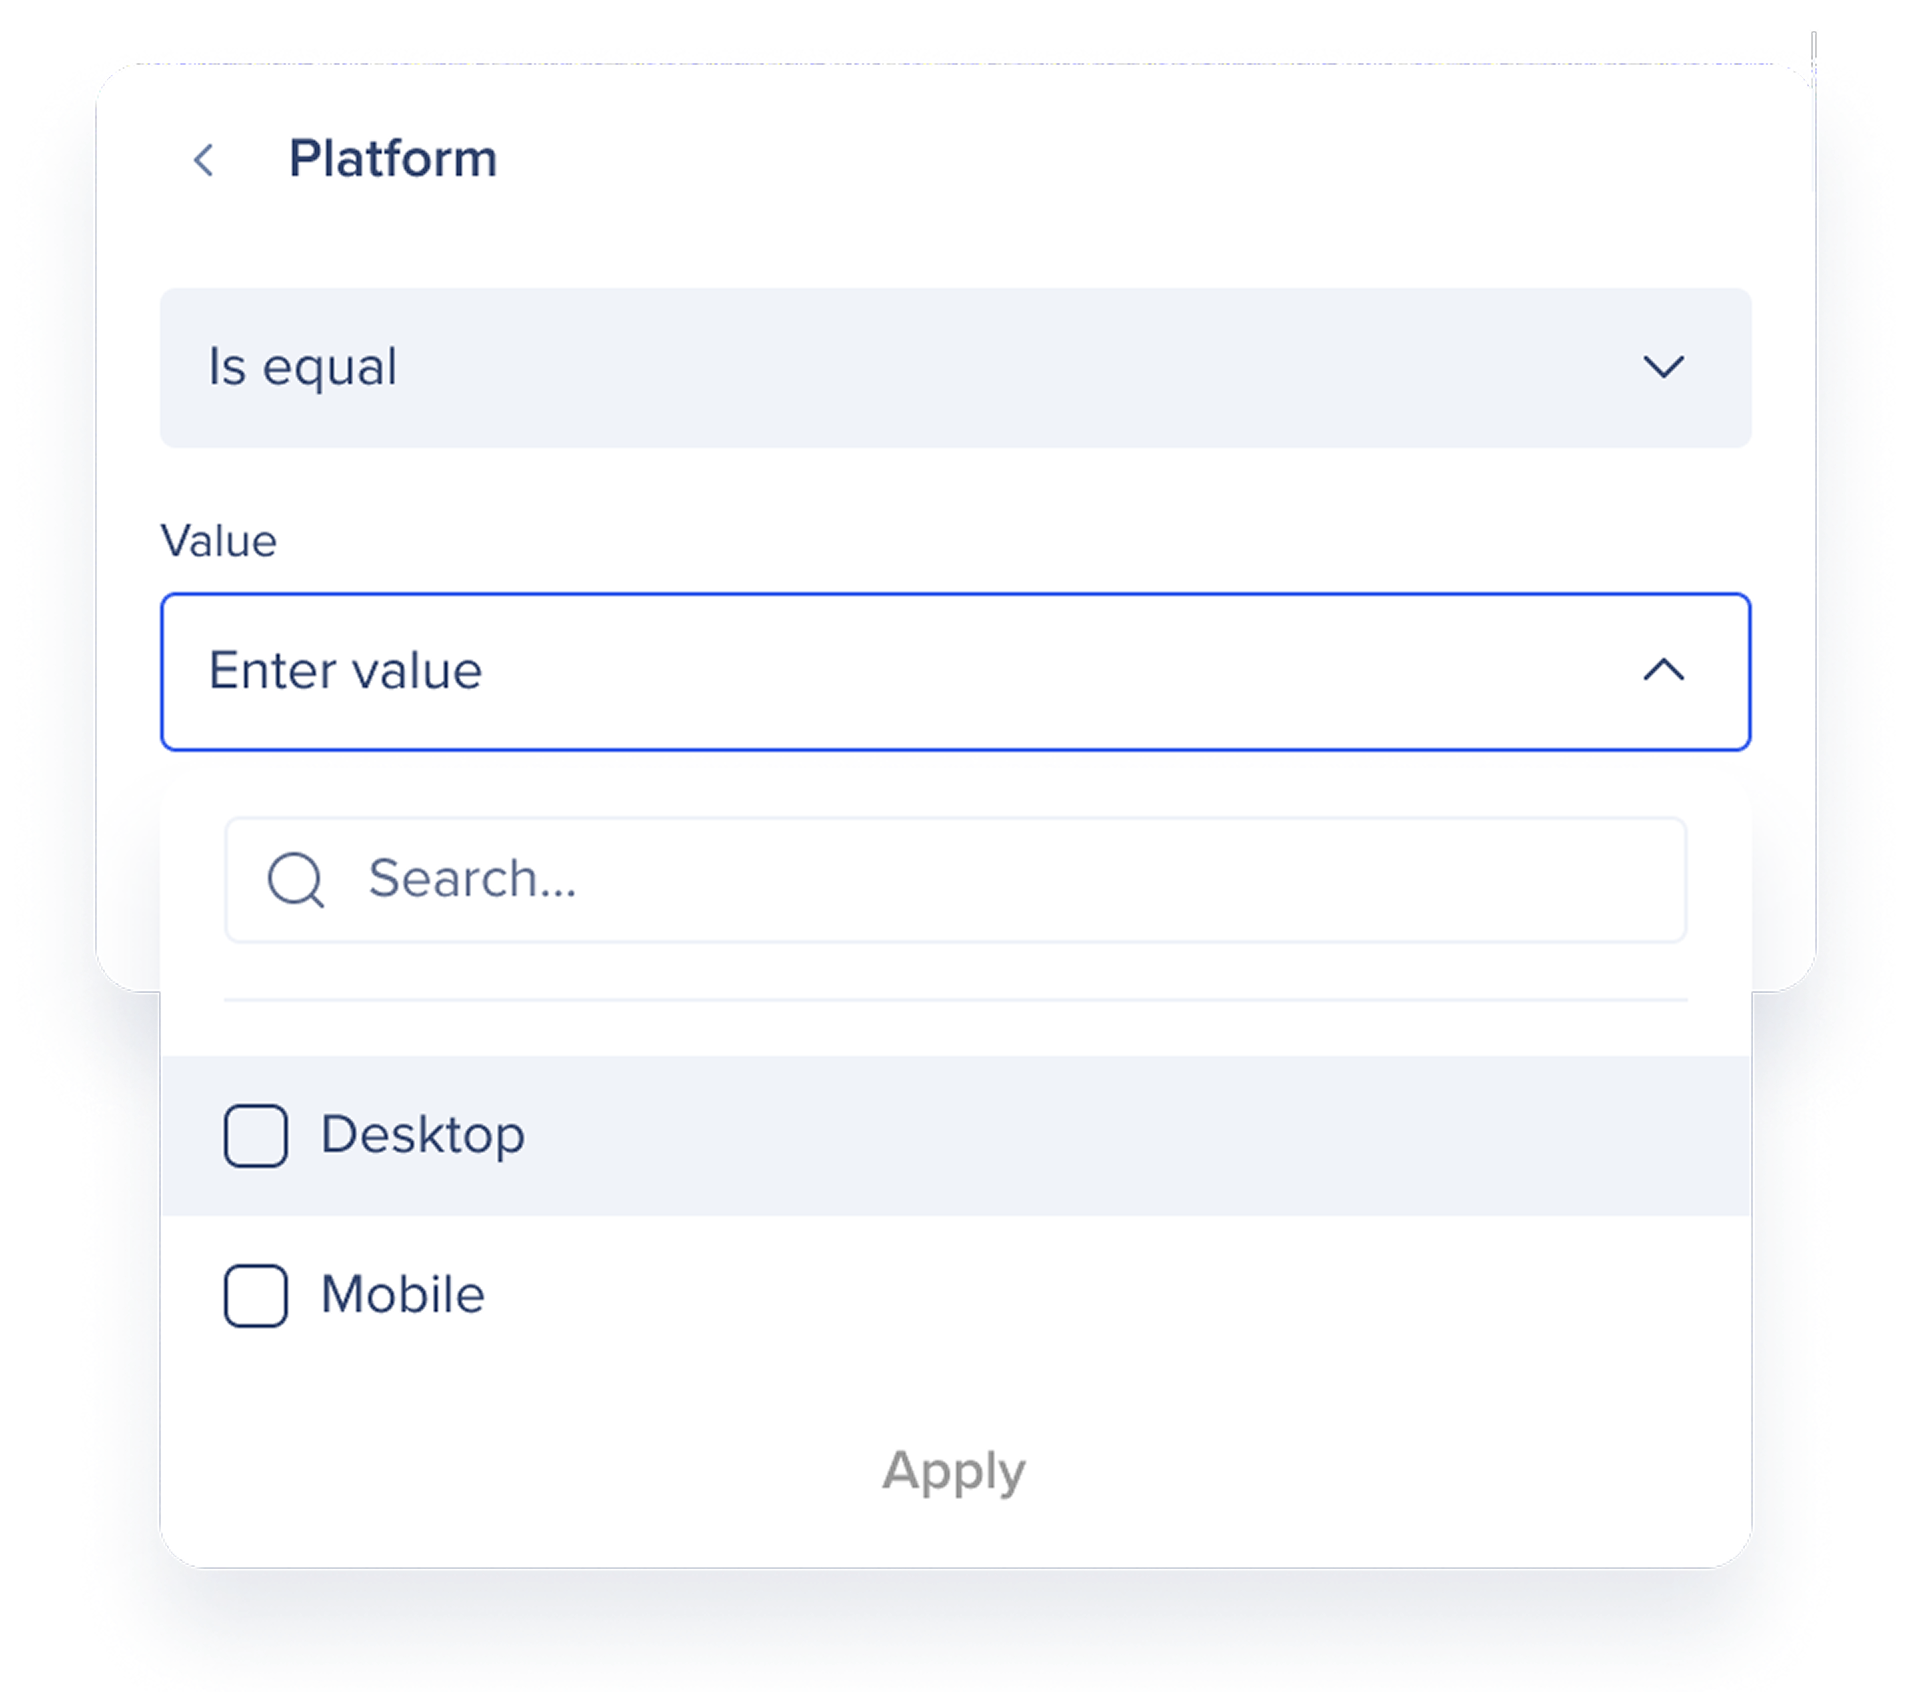The height and width of the screenshot is (1692, 1912).
Task: Focus the Search input field
Action: 1000,880
